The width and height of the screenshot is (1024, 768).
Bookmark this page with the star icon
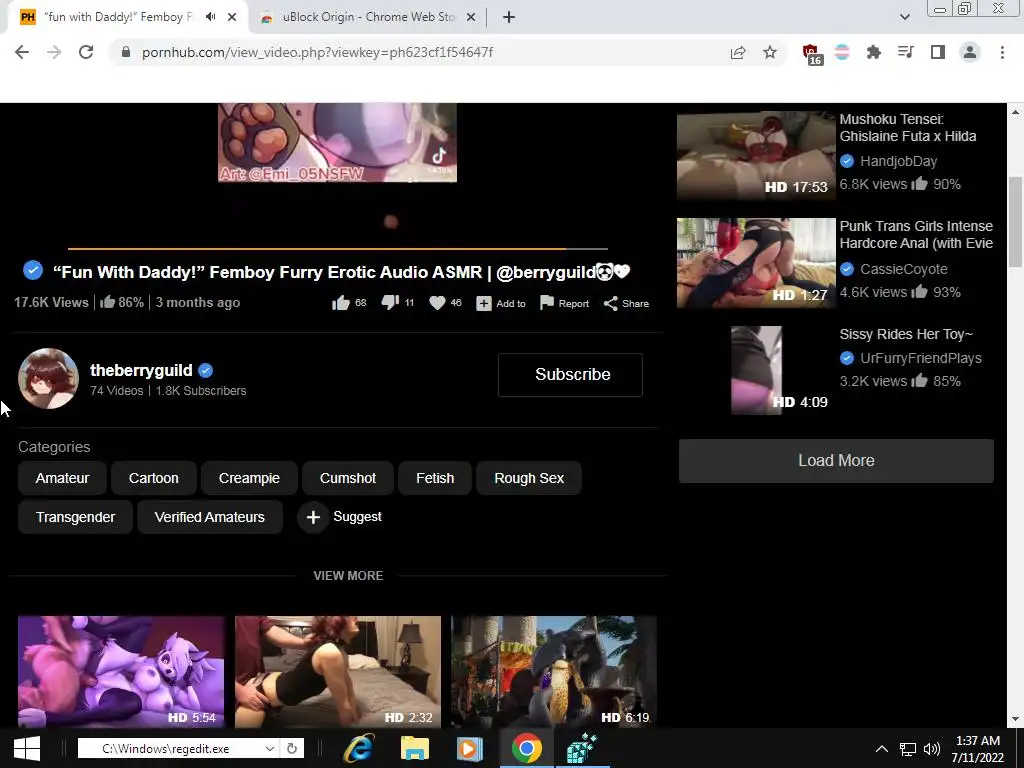[x=770, y=52]
